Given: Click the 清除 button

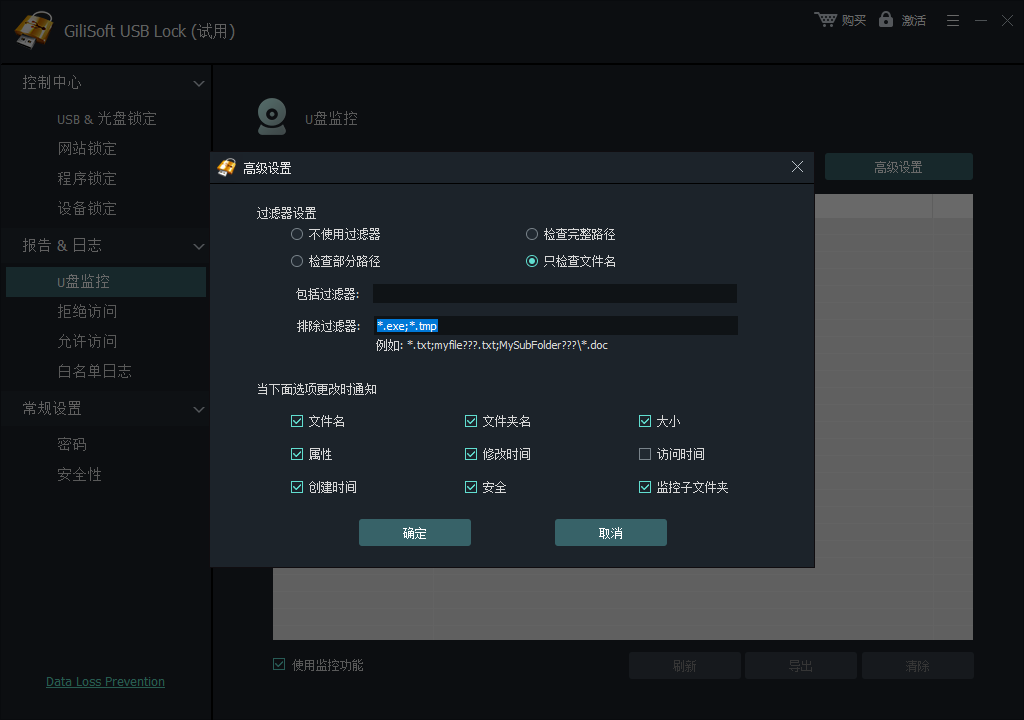Looking at the screenshot, I should coord(918,665).
